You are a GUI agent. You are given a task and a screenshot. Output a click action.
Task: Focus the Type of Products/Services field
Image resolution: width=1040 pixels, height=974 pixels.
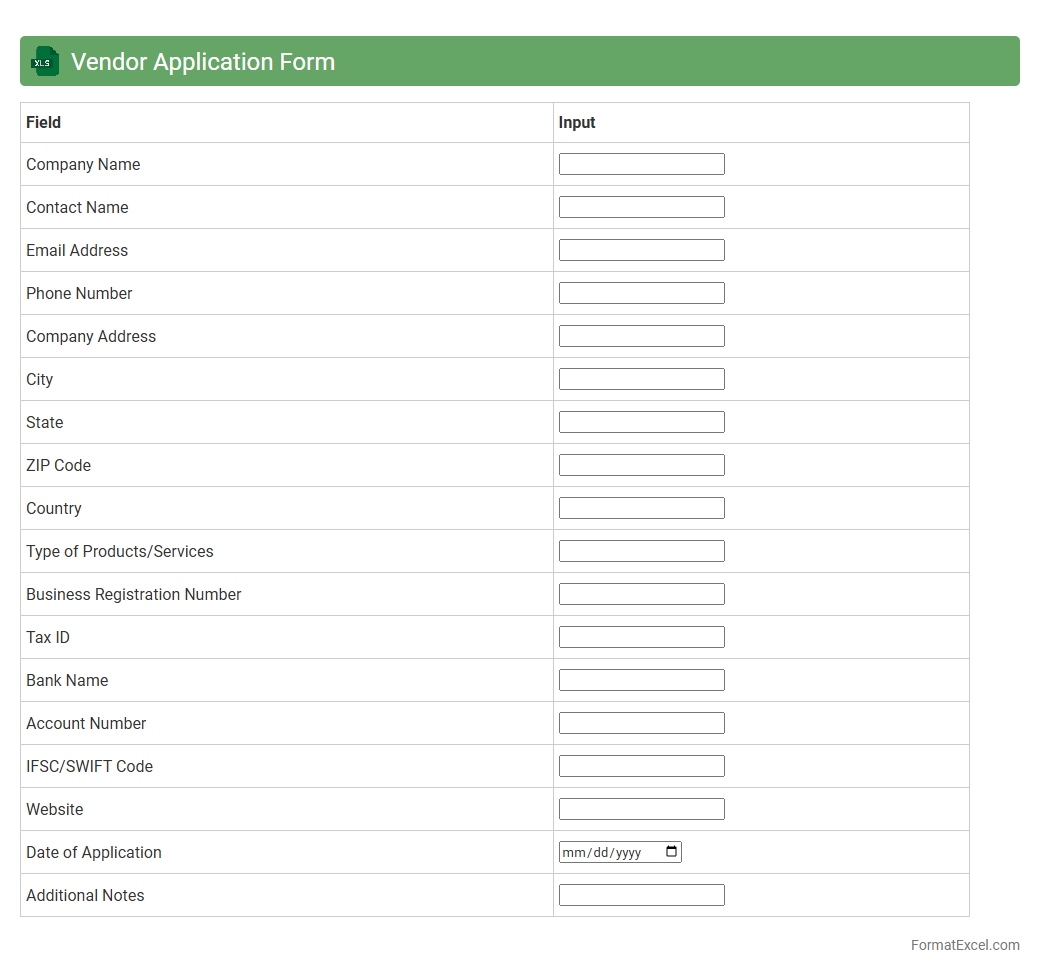coord(641,551)
